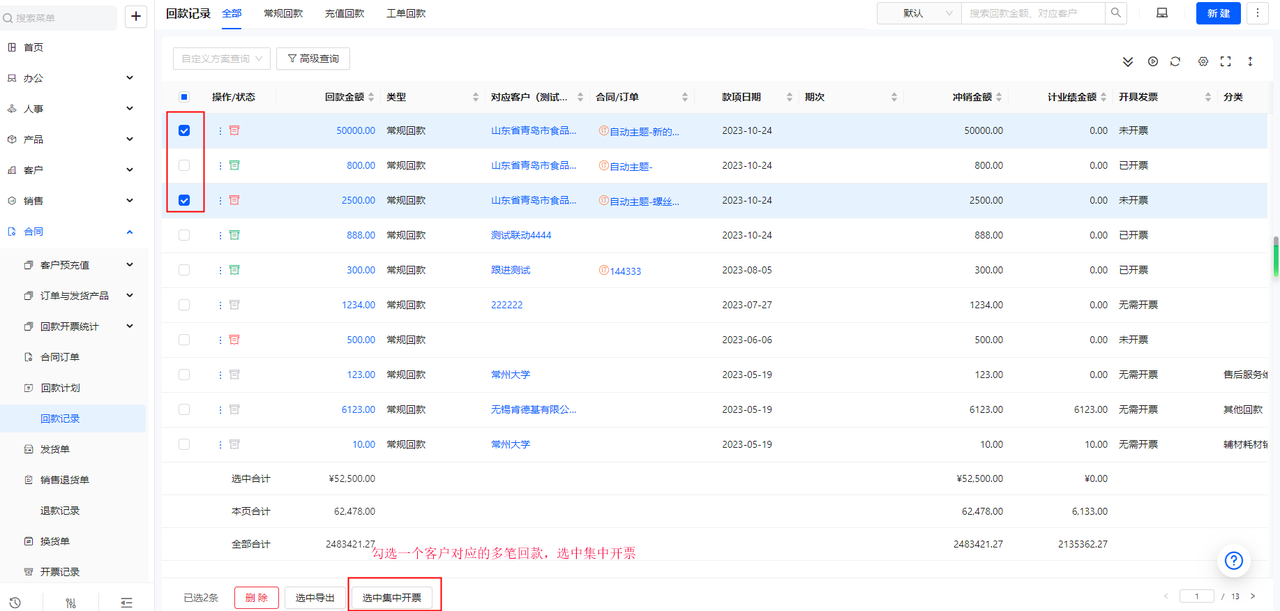The image size is (1280, 611).
Task: Uncheck the 2500.00 row checkbox
Action: click(x=184, y=200)
